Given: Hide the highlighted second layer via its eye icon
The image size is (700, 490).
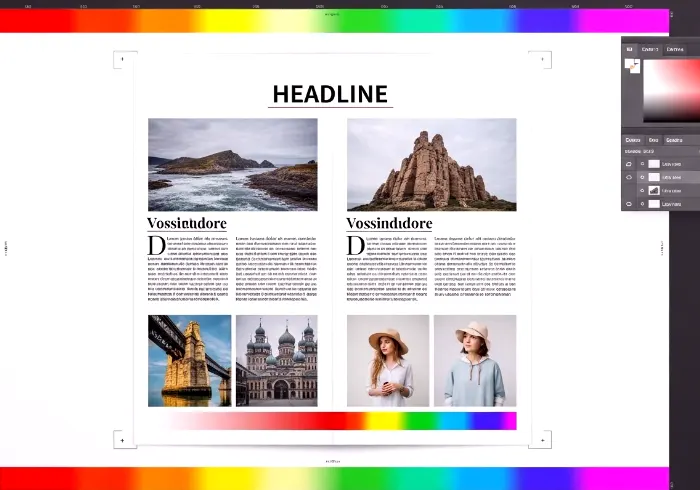Looking at the screenshot, I should [x=629, y=177].
